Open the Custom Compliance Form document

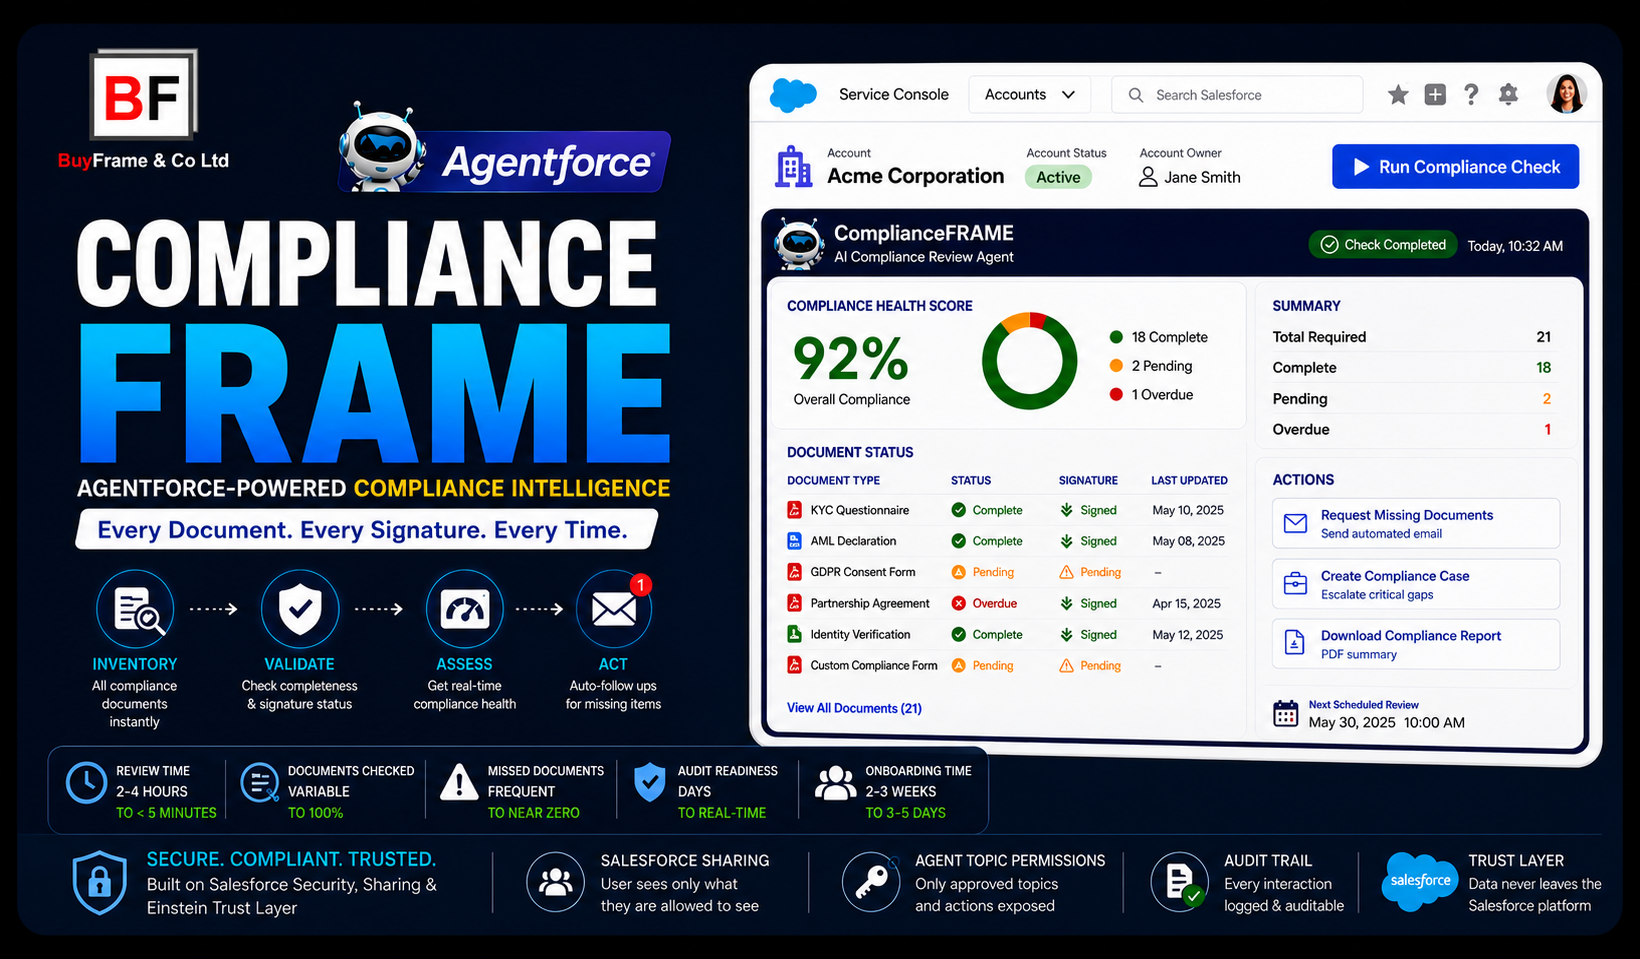pos(874,666)
